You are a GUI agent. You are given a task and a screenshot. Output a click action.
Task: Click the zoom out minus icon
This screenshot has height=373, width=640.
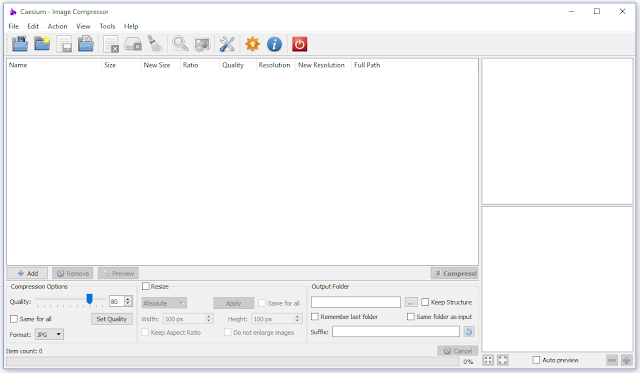[612, 360]
